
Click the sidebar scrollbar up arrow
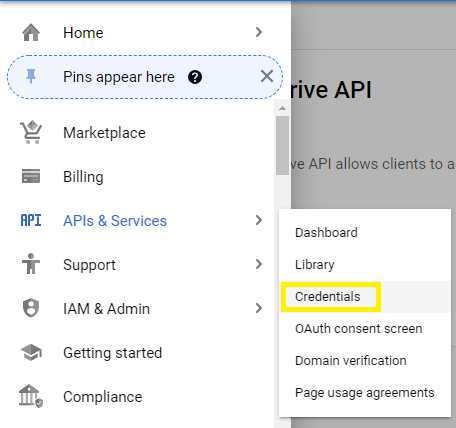click(x=282, y=108)
